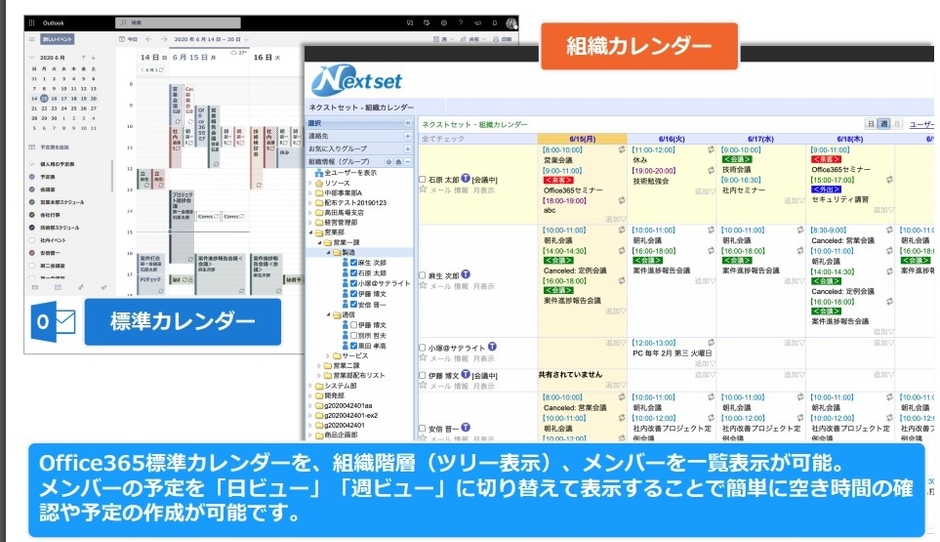Uncheck 伊藤 博文 under 製造 folder
This screenshot has height=542, width=940.
tap(354, 294)
